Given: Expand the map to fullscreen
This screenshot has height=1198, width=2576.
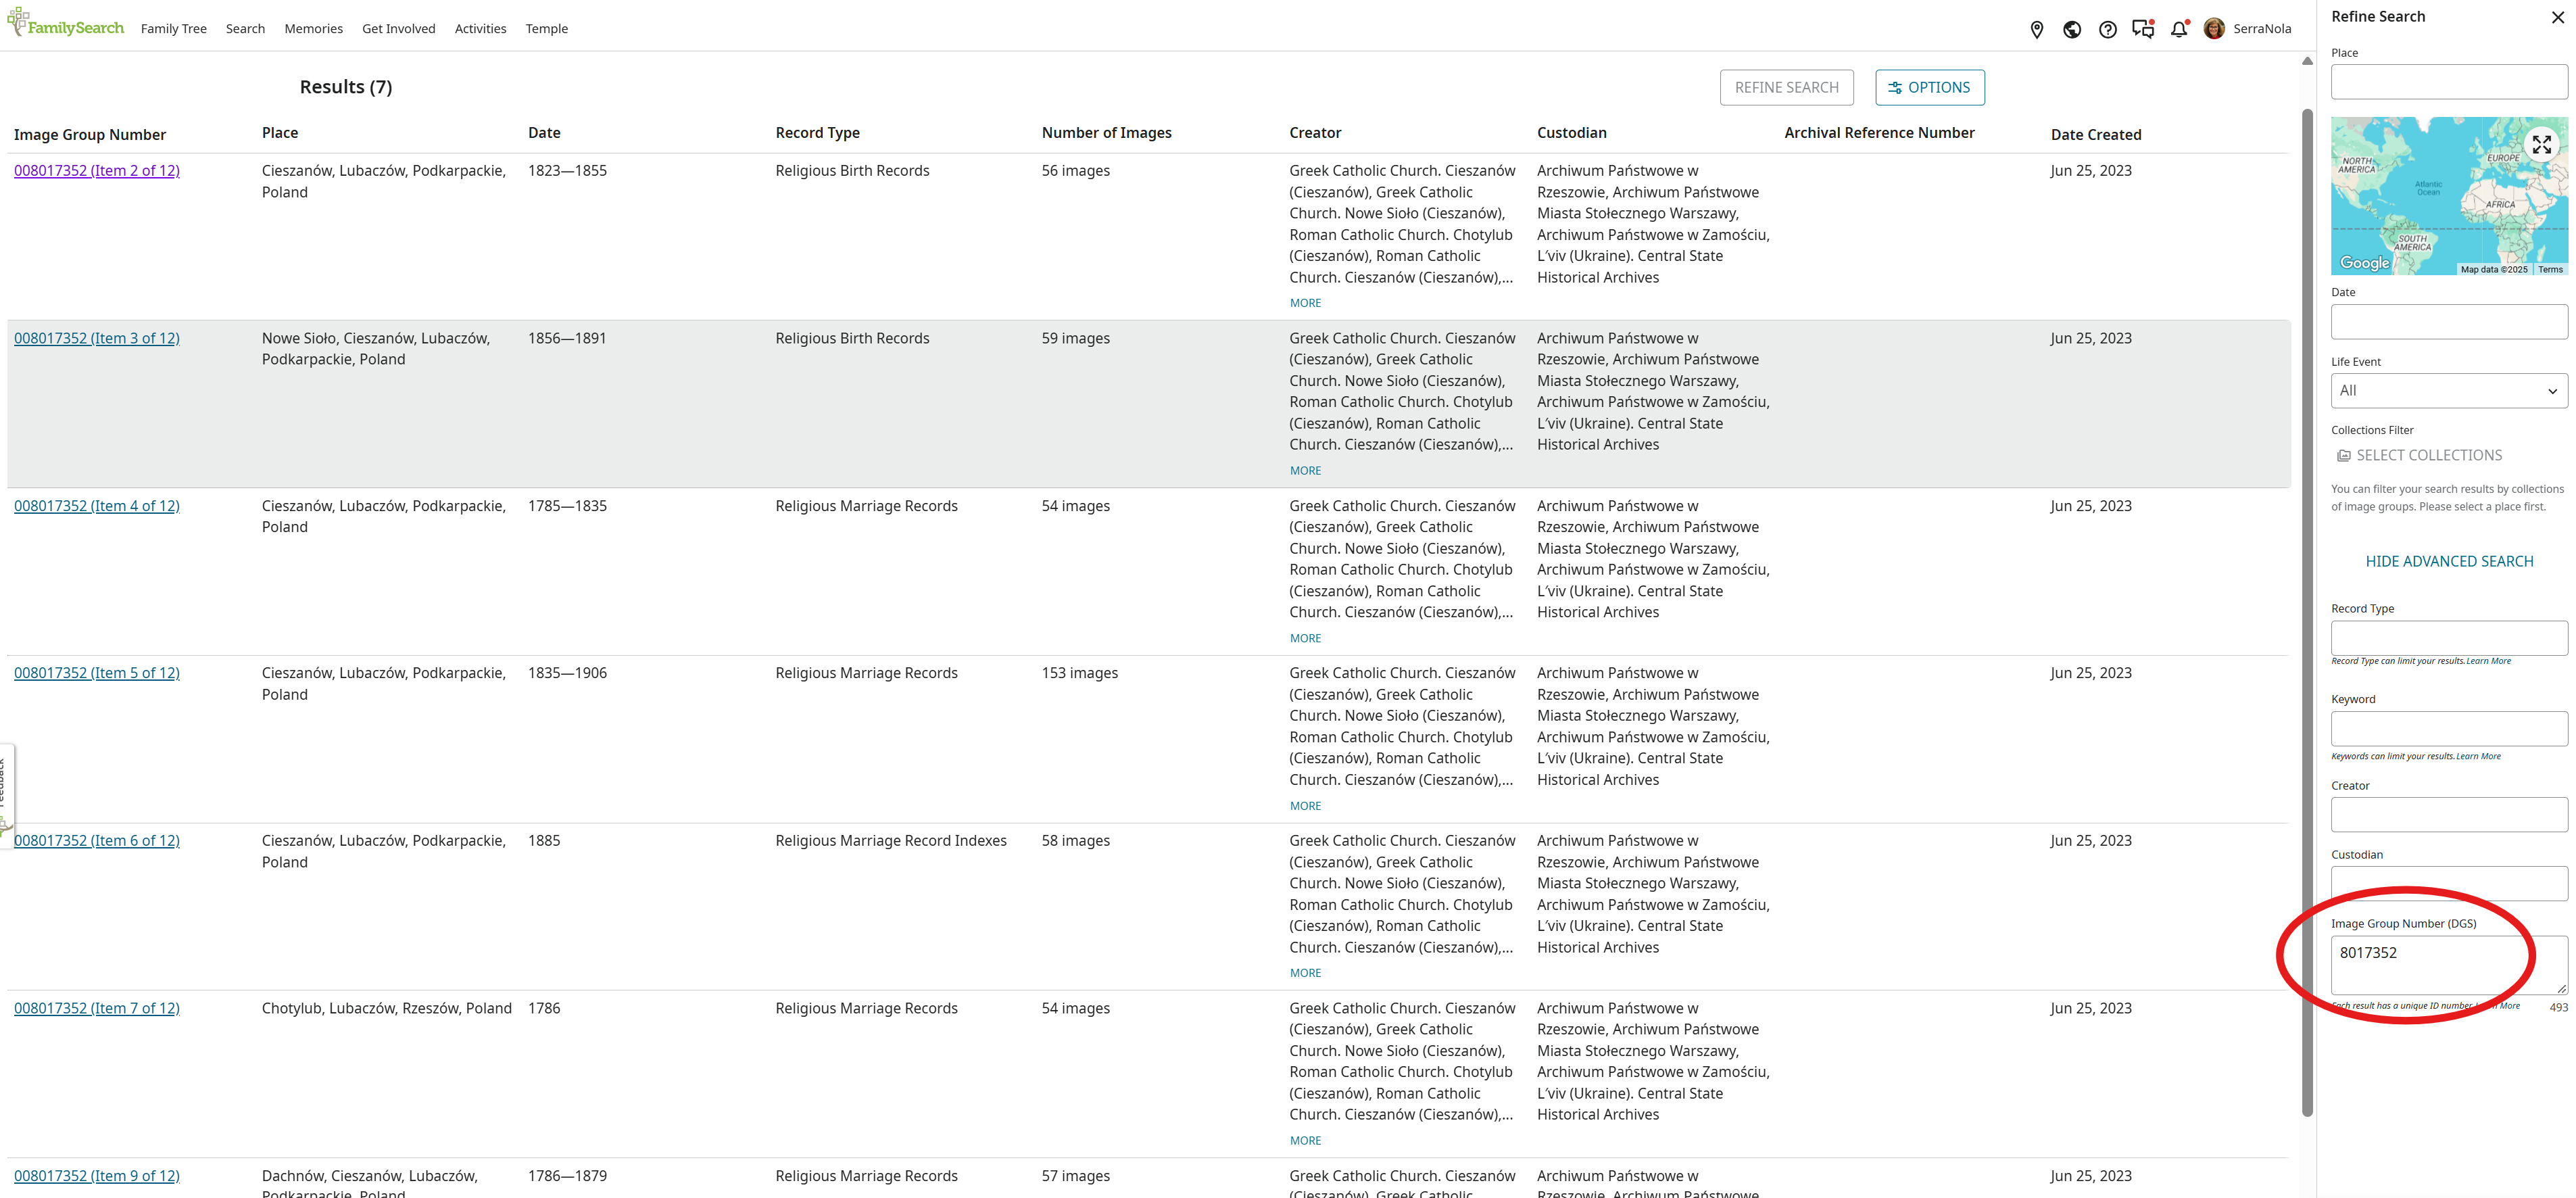Looking at the screenshot, I should coord(2541,145).
